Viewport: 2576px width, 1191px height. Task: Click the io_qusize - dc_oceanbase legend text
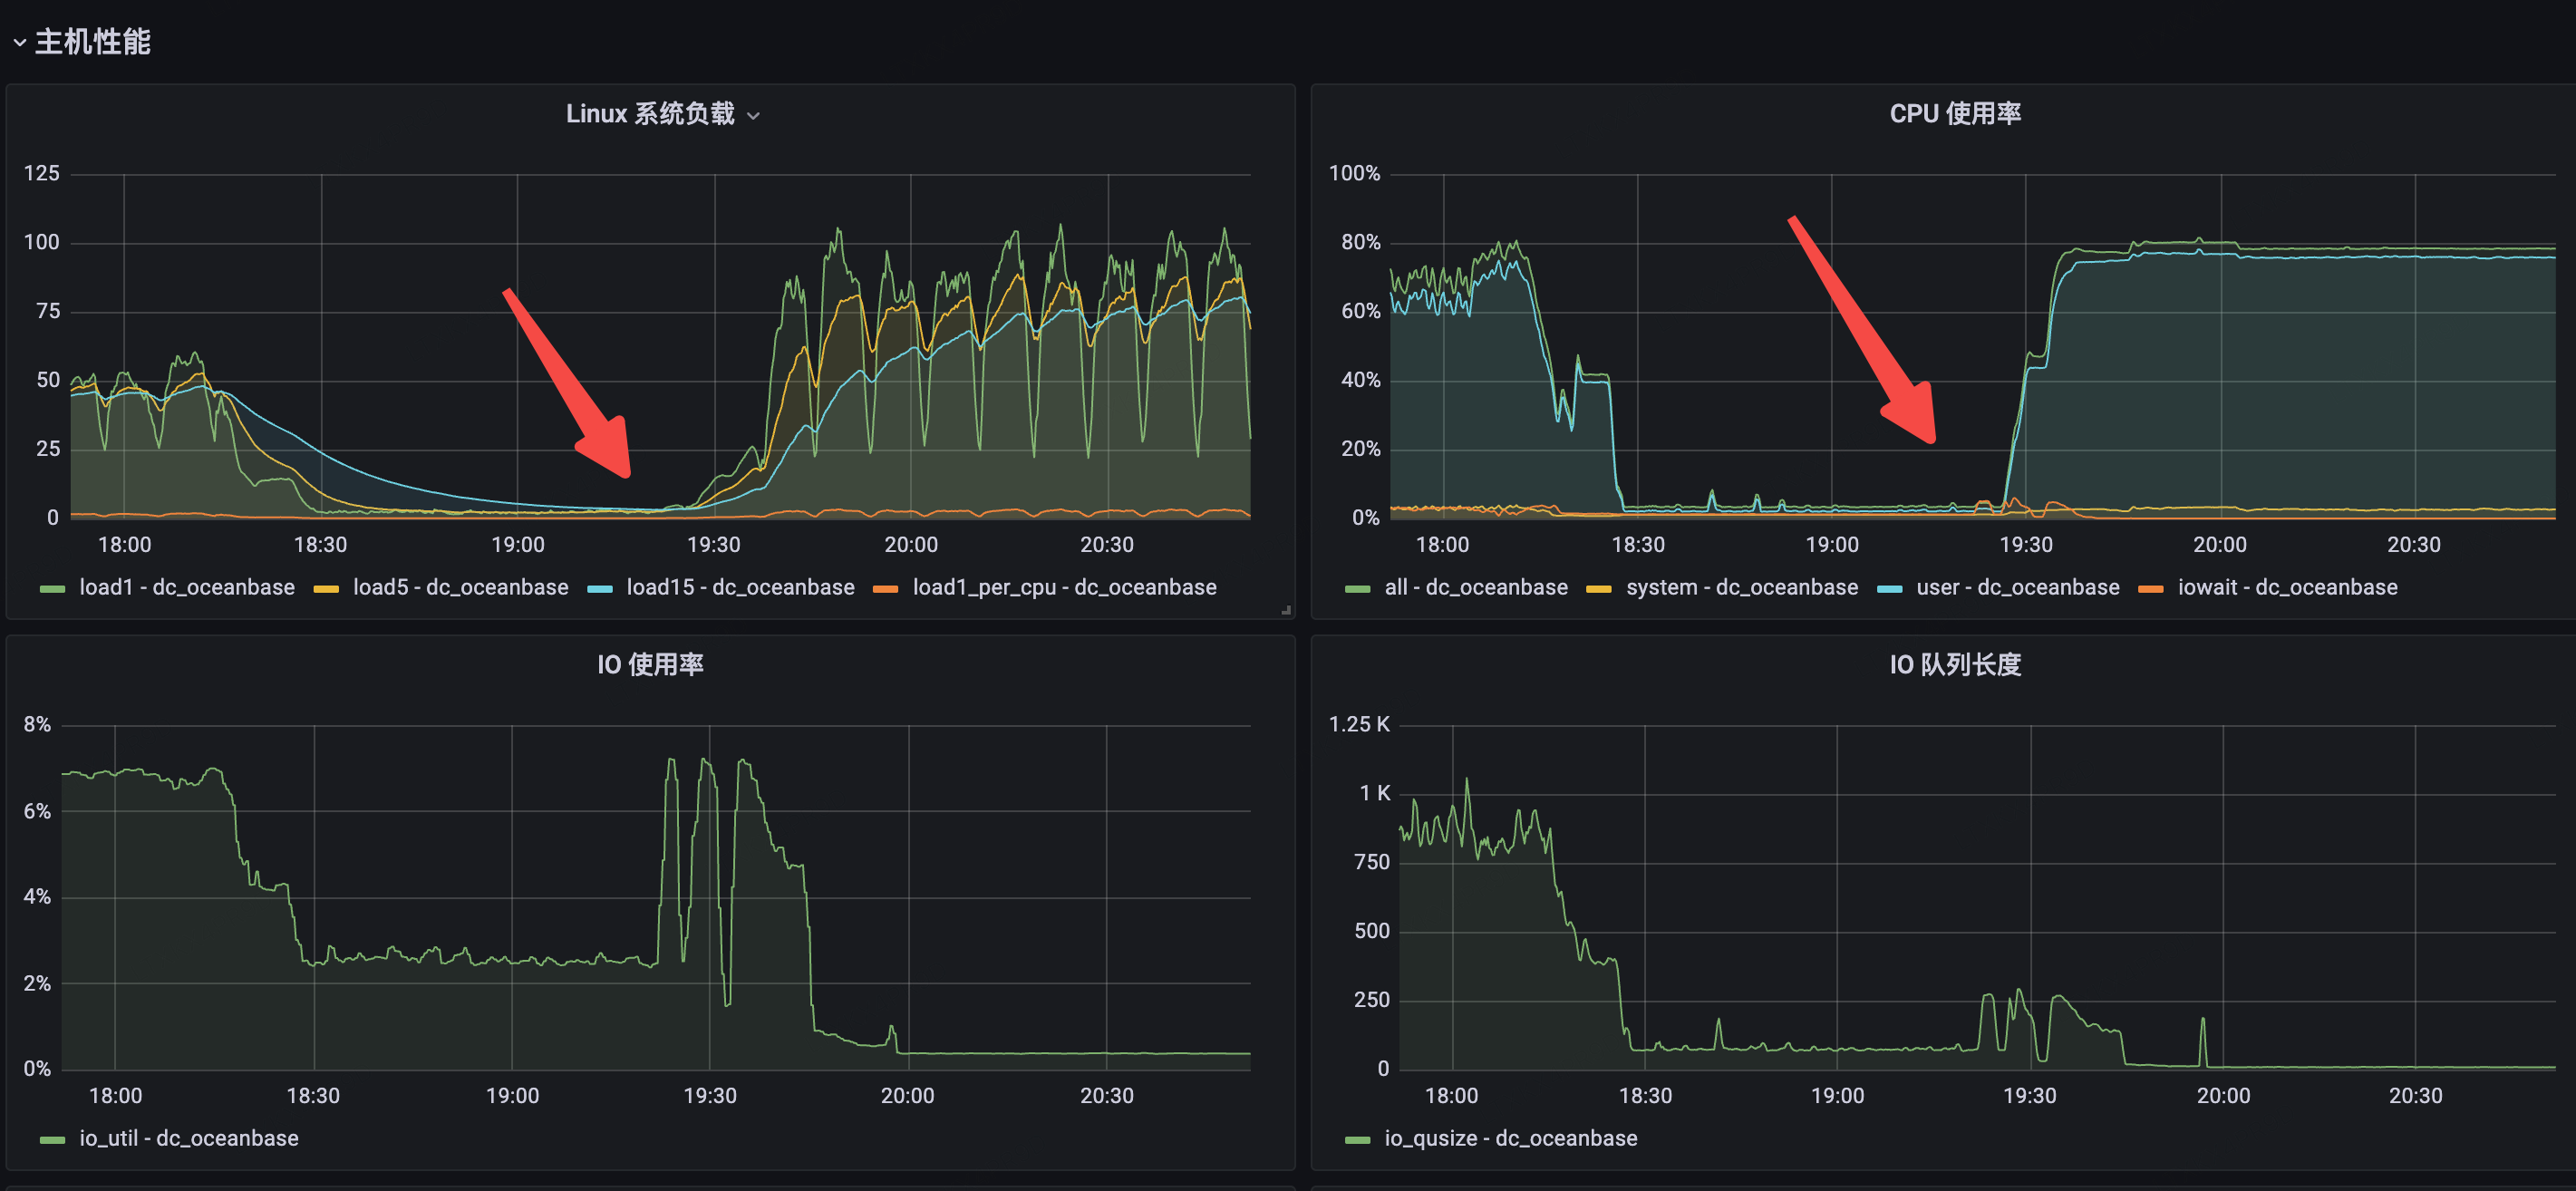coord(1510,1139)
